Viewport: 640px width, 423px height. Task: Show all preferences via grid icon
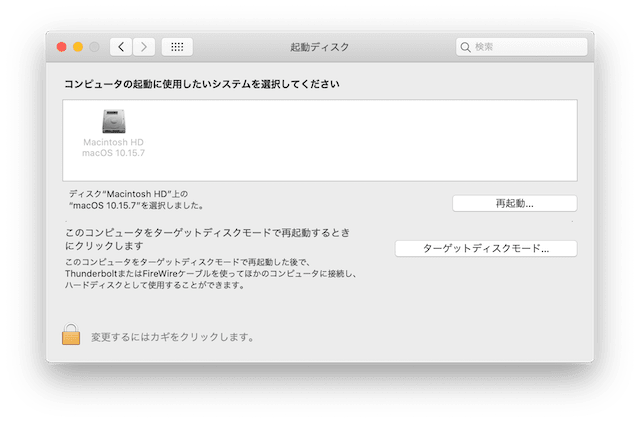tap(177, 47)
